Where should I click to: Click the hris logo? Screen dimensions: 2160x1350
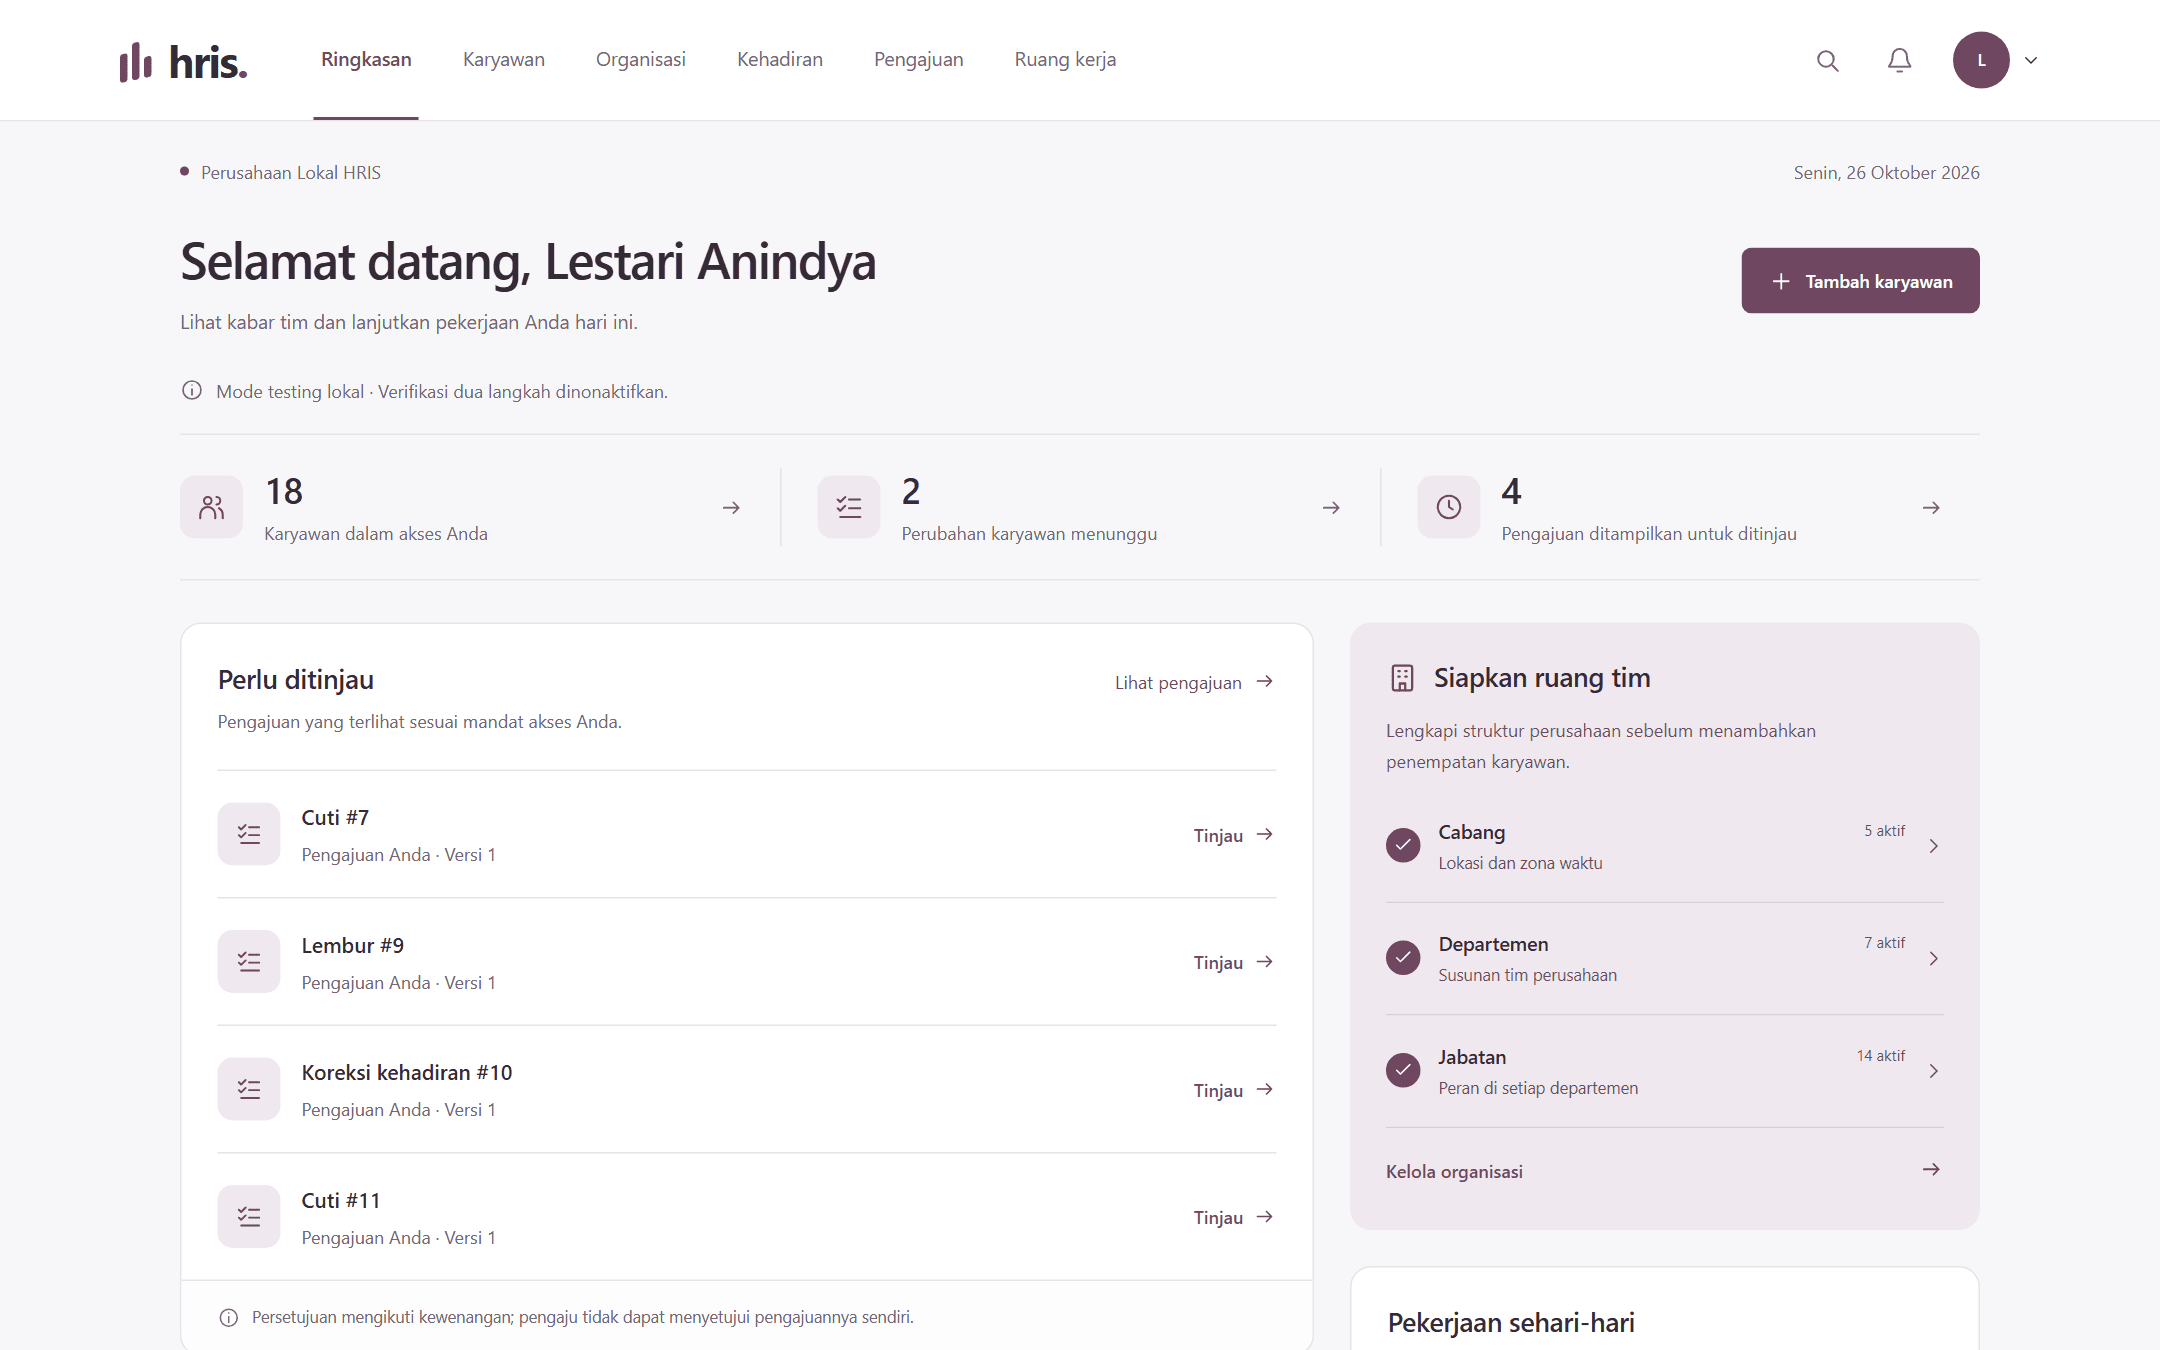click(183, 61)
